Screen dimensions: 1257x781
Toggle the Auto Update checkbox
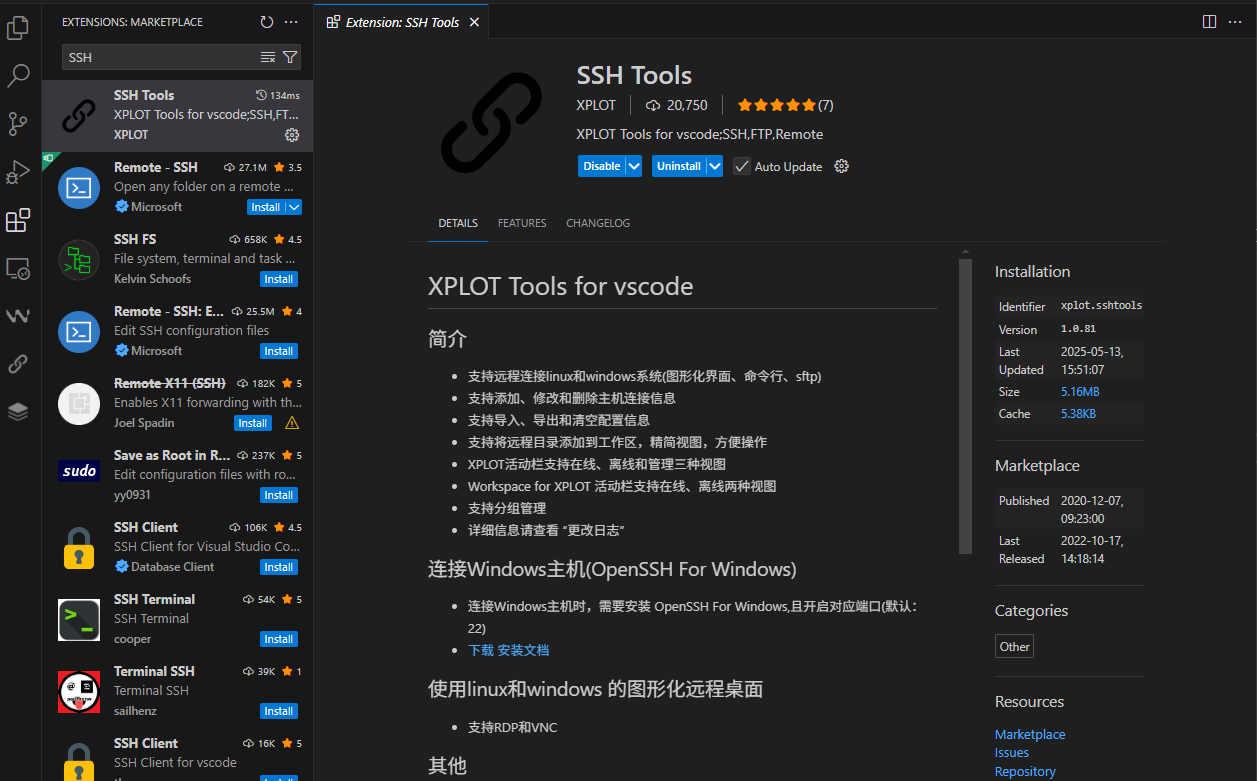pos(741,166)
